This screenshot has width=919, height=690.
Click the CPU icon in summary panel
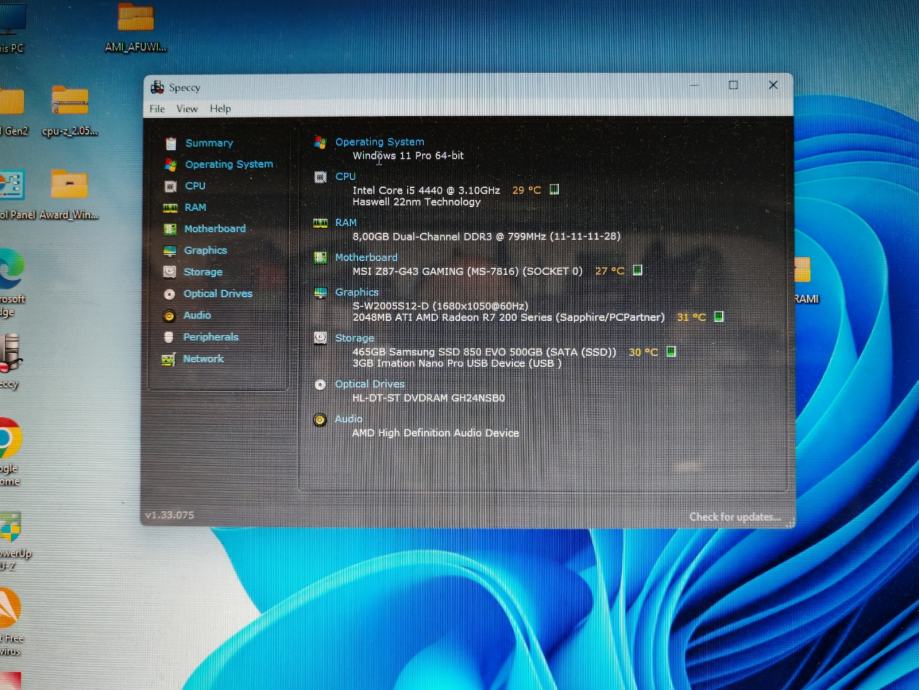point(320,177)
